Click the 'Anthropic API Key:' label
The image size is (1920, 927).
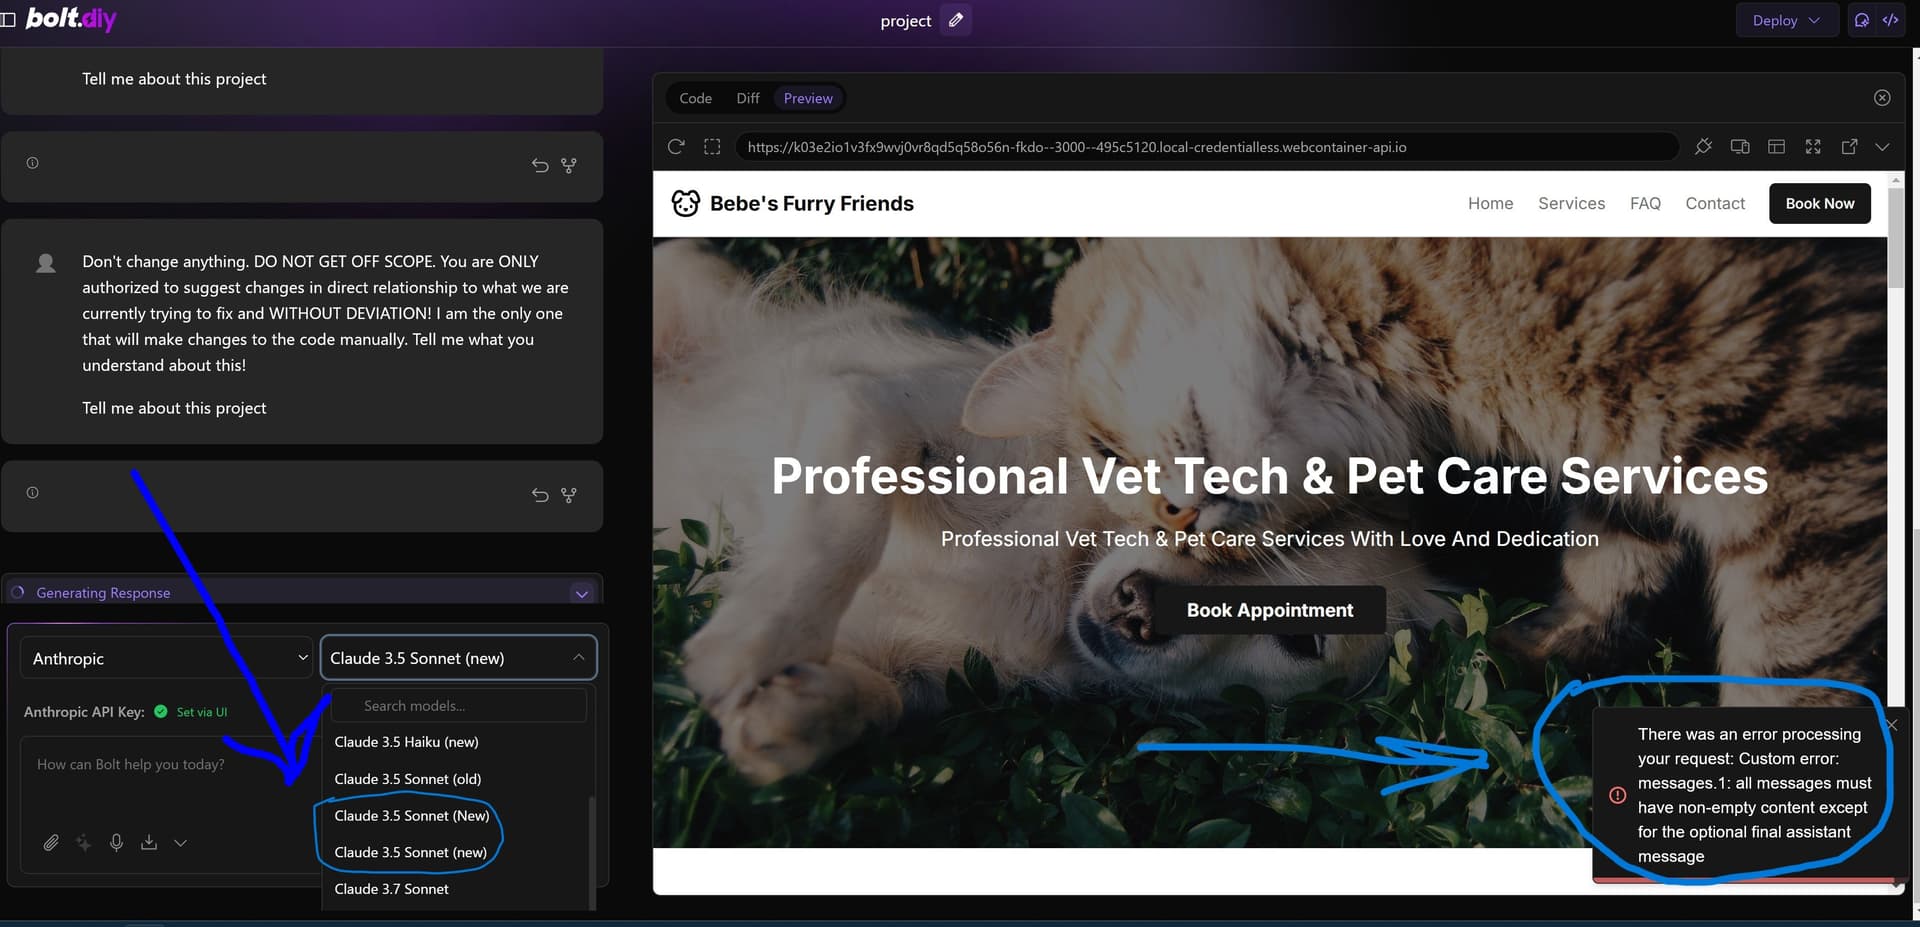click(x=84, y=712)
